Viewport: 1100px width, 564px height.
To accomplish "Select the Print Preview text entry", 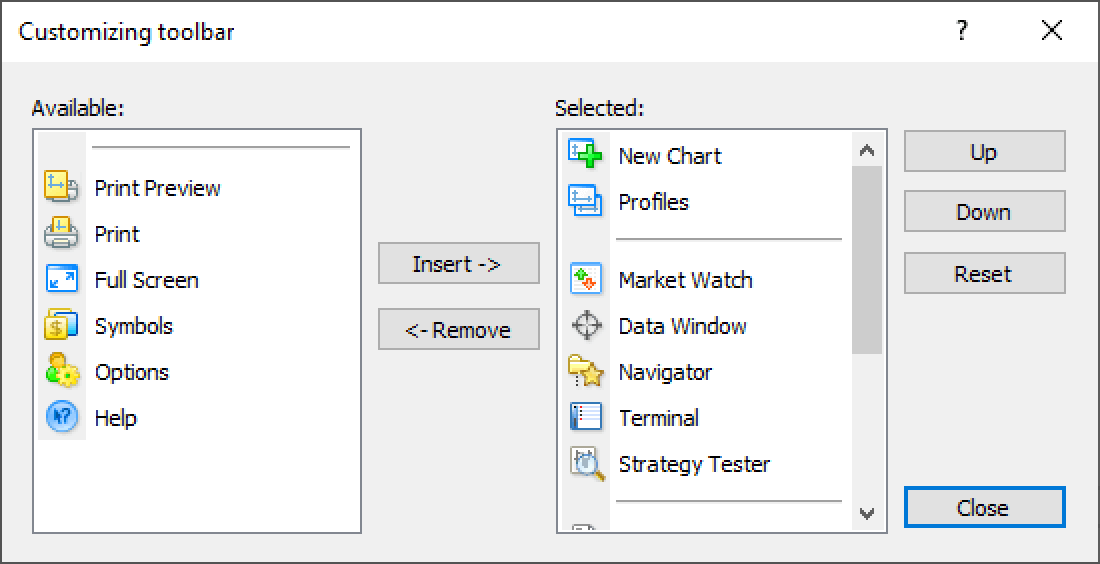I will (x=158, y=188).
